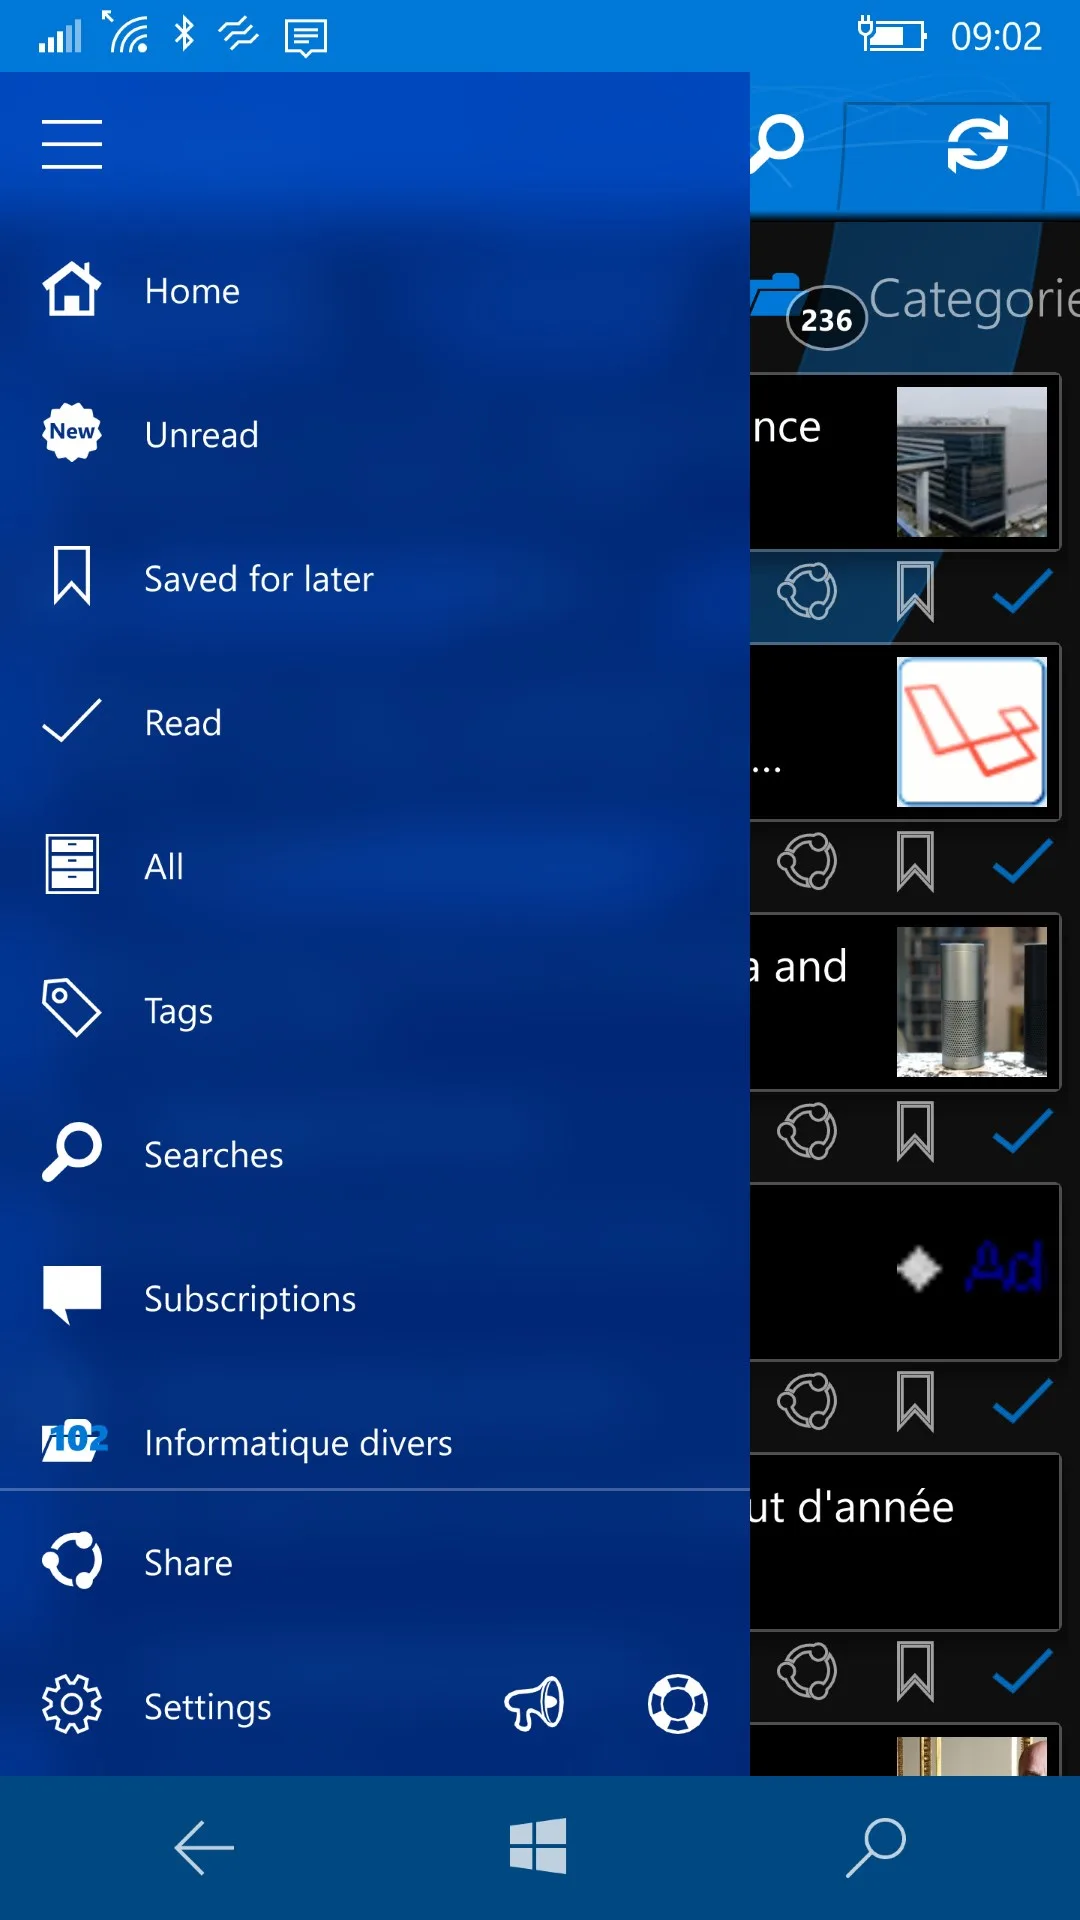1080x1920 pixels.
Task: Share the d'année article
Action: 807,1672
